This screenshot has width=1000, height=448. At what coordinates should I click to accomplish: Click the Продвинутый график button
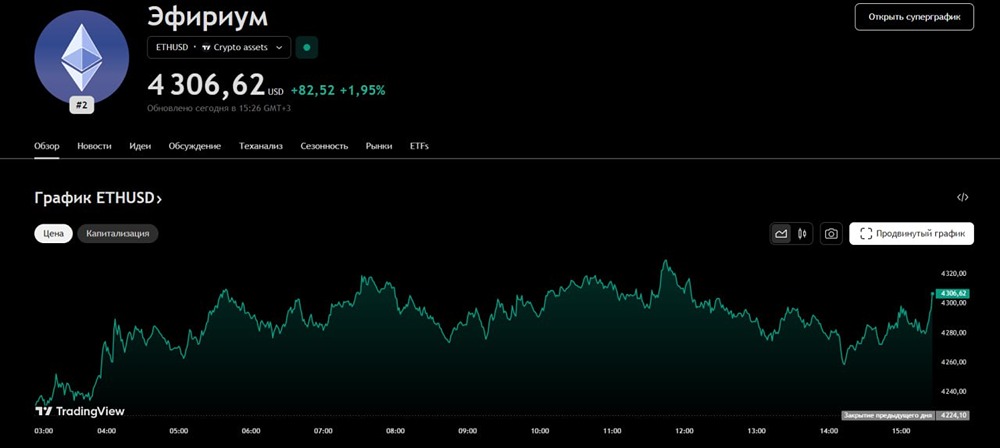(911, 234)
